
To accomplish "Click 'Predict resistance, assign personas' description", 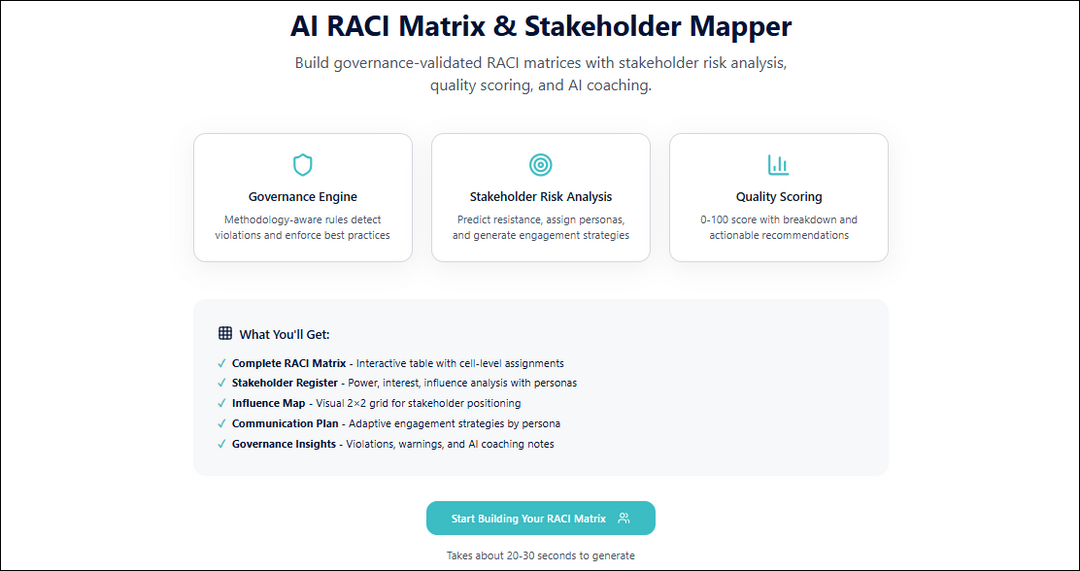I will click(541, 227).
